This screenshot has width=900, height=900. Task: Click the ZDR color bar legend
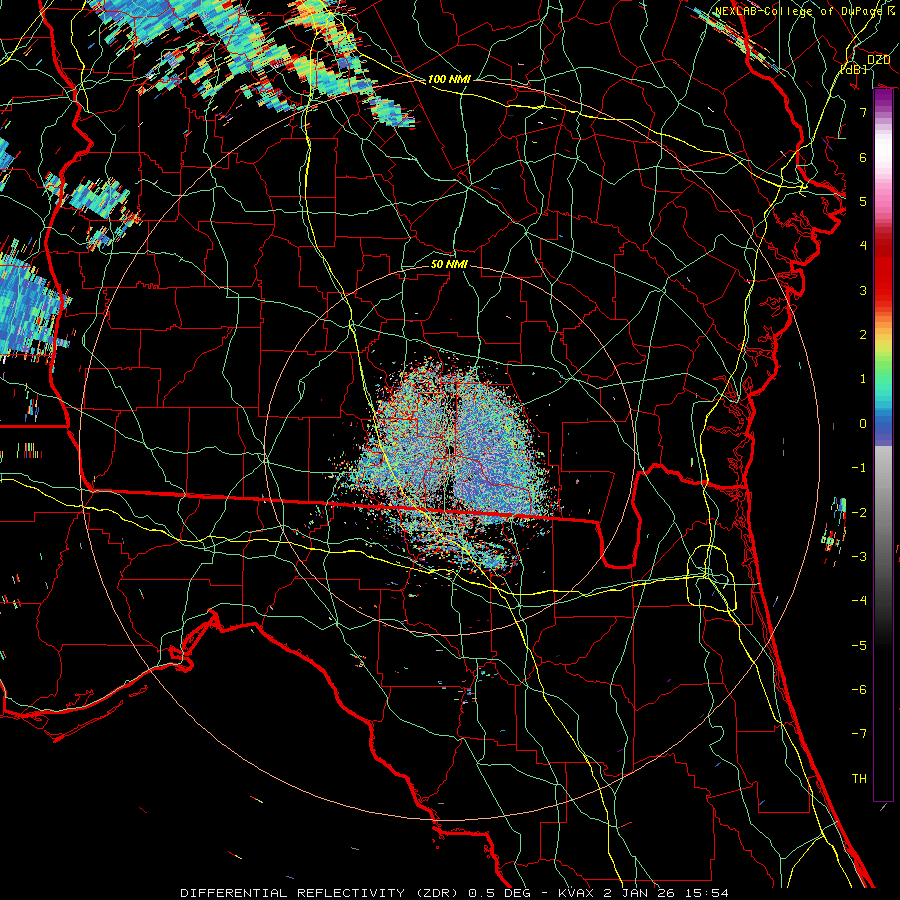coord(883,445)
